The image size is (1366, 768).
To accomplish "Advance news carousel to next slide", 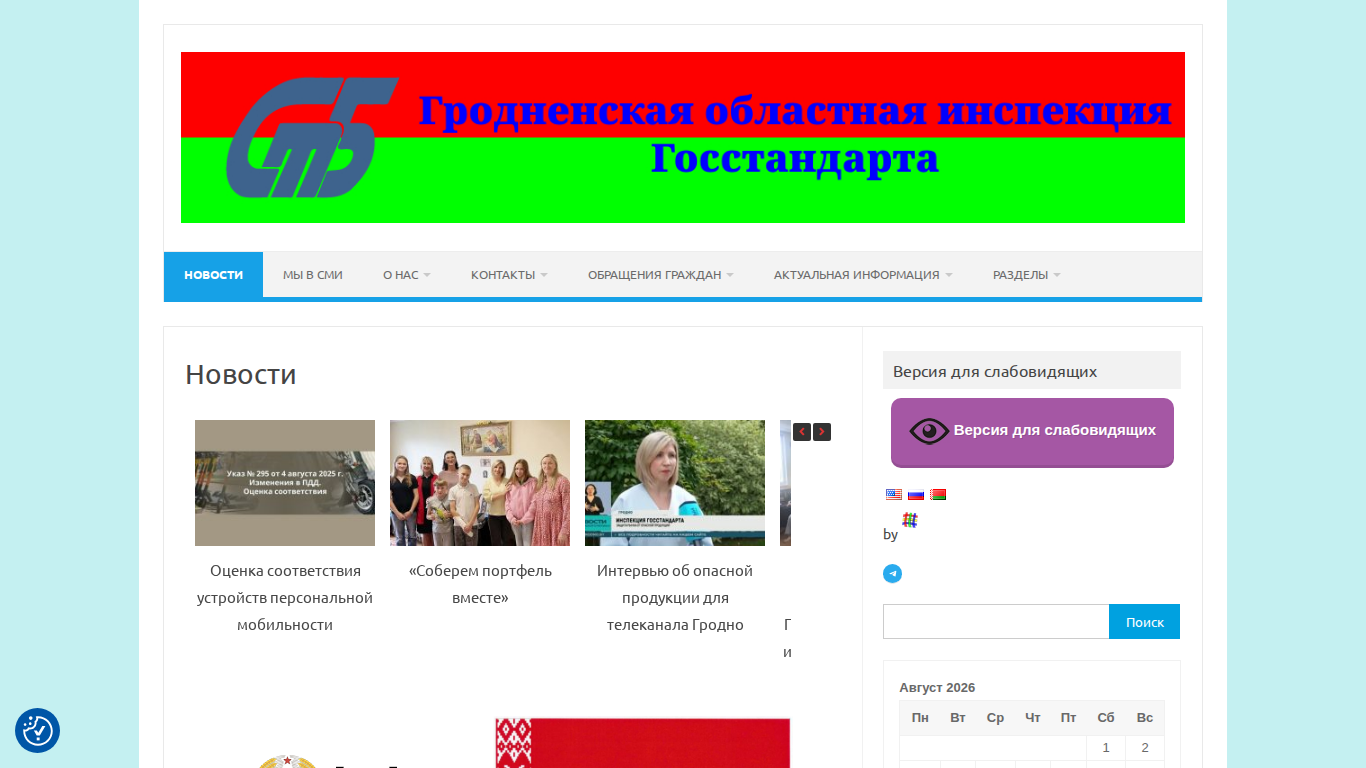I will (x=822, y=432).
